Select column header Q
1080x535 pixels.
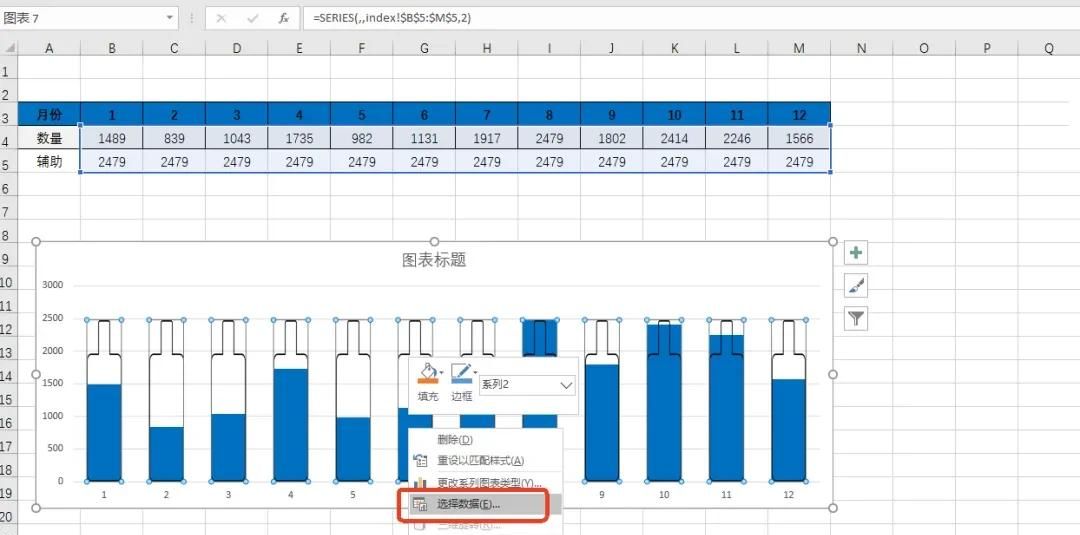coord(1049,48)
